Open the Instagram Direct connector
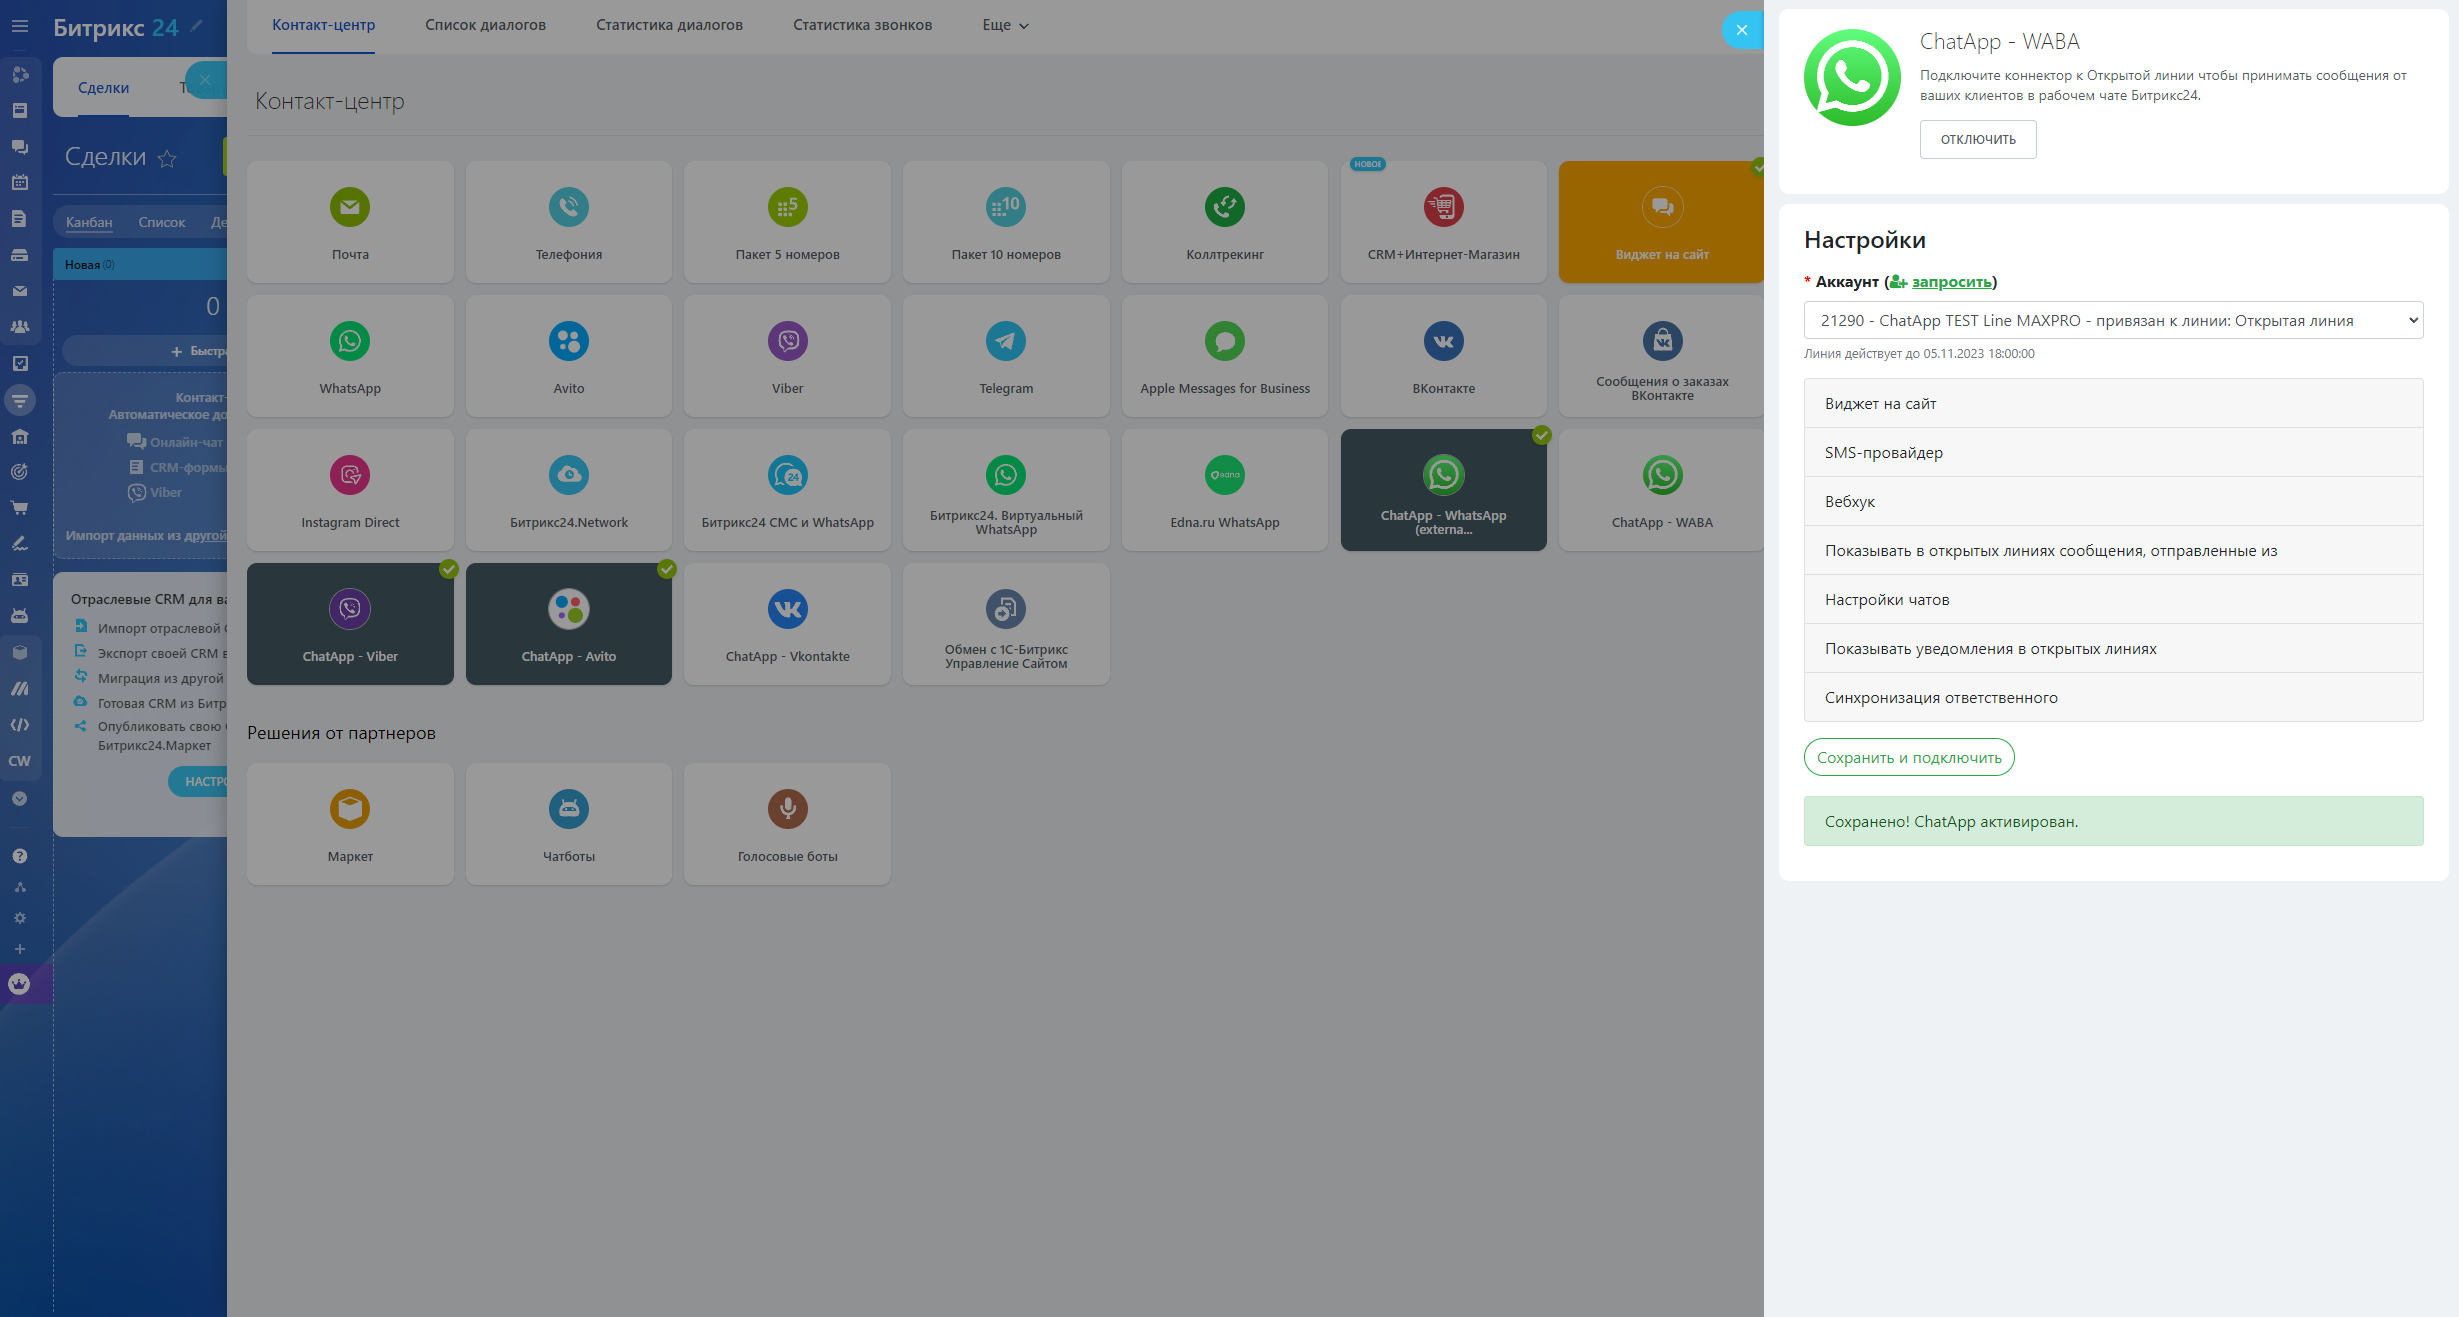This screenshot has width=2459, height=1317. (350, 490)
